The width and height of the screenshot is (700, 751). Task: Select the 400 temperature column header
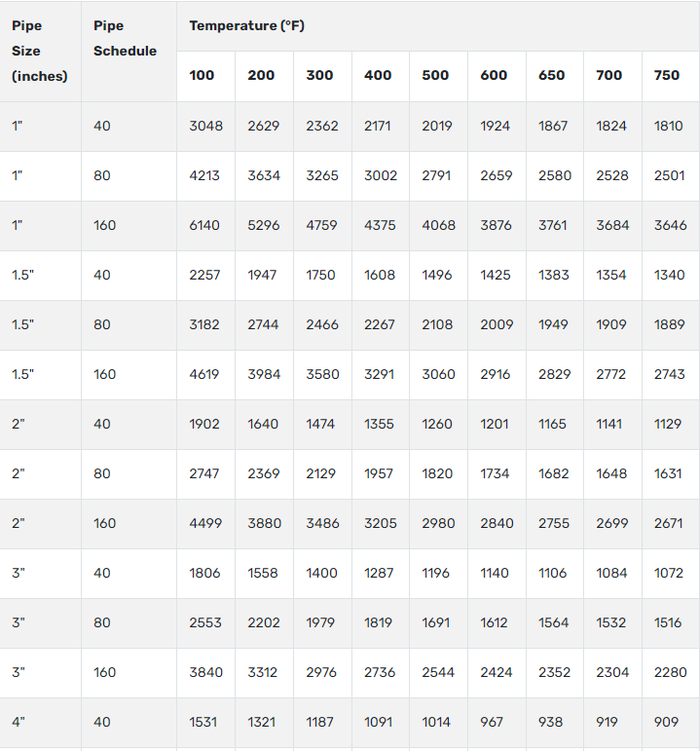[378, 75]
